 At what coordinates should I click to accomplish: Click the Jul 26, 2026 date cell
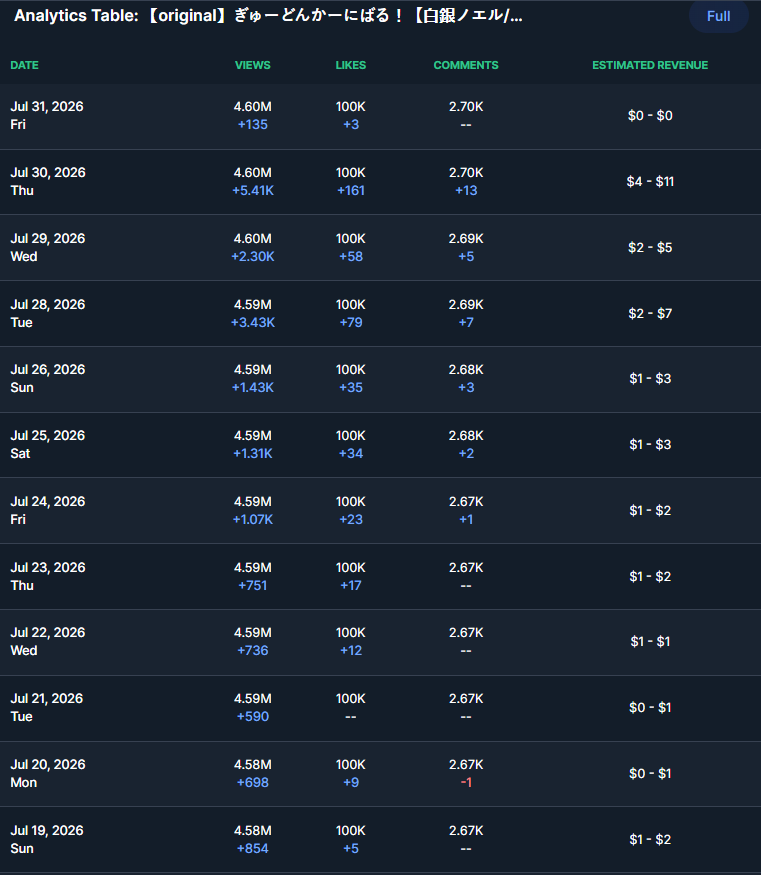pos(48,378)
